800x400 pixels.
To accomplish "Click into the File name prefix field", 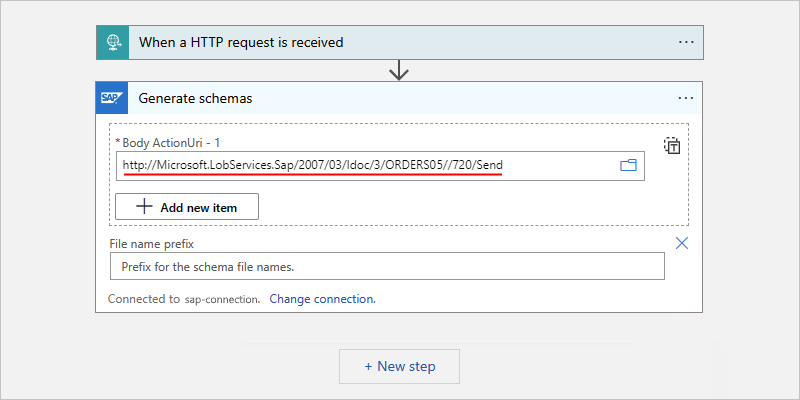I will [386, 267].
